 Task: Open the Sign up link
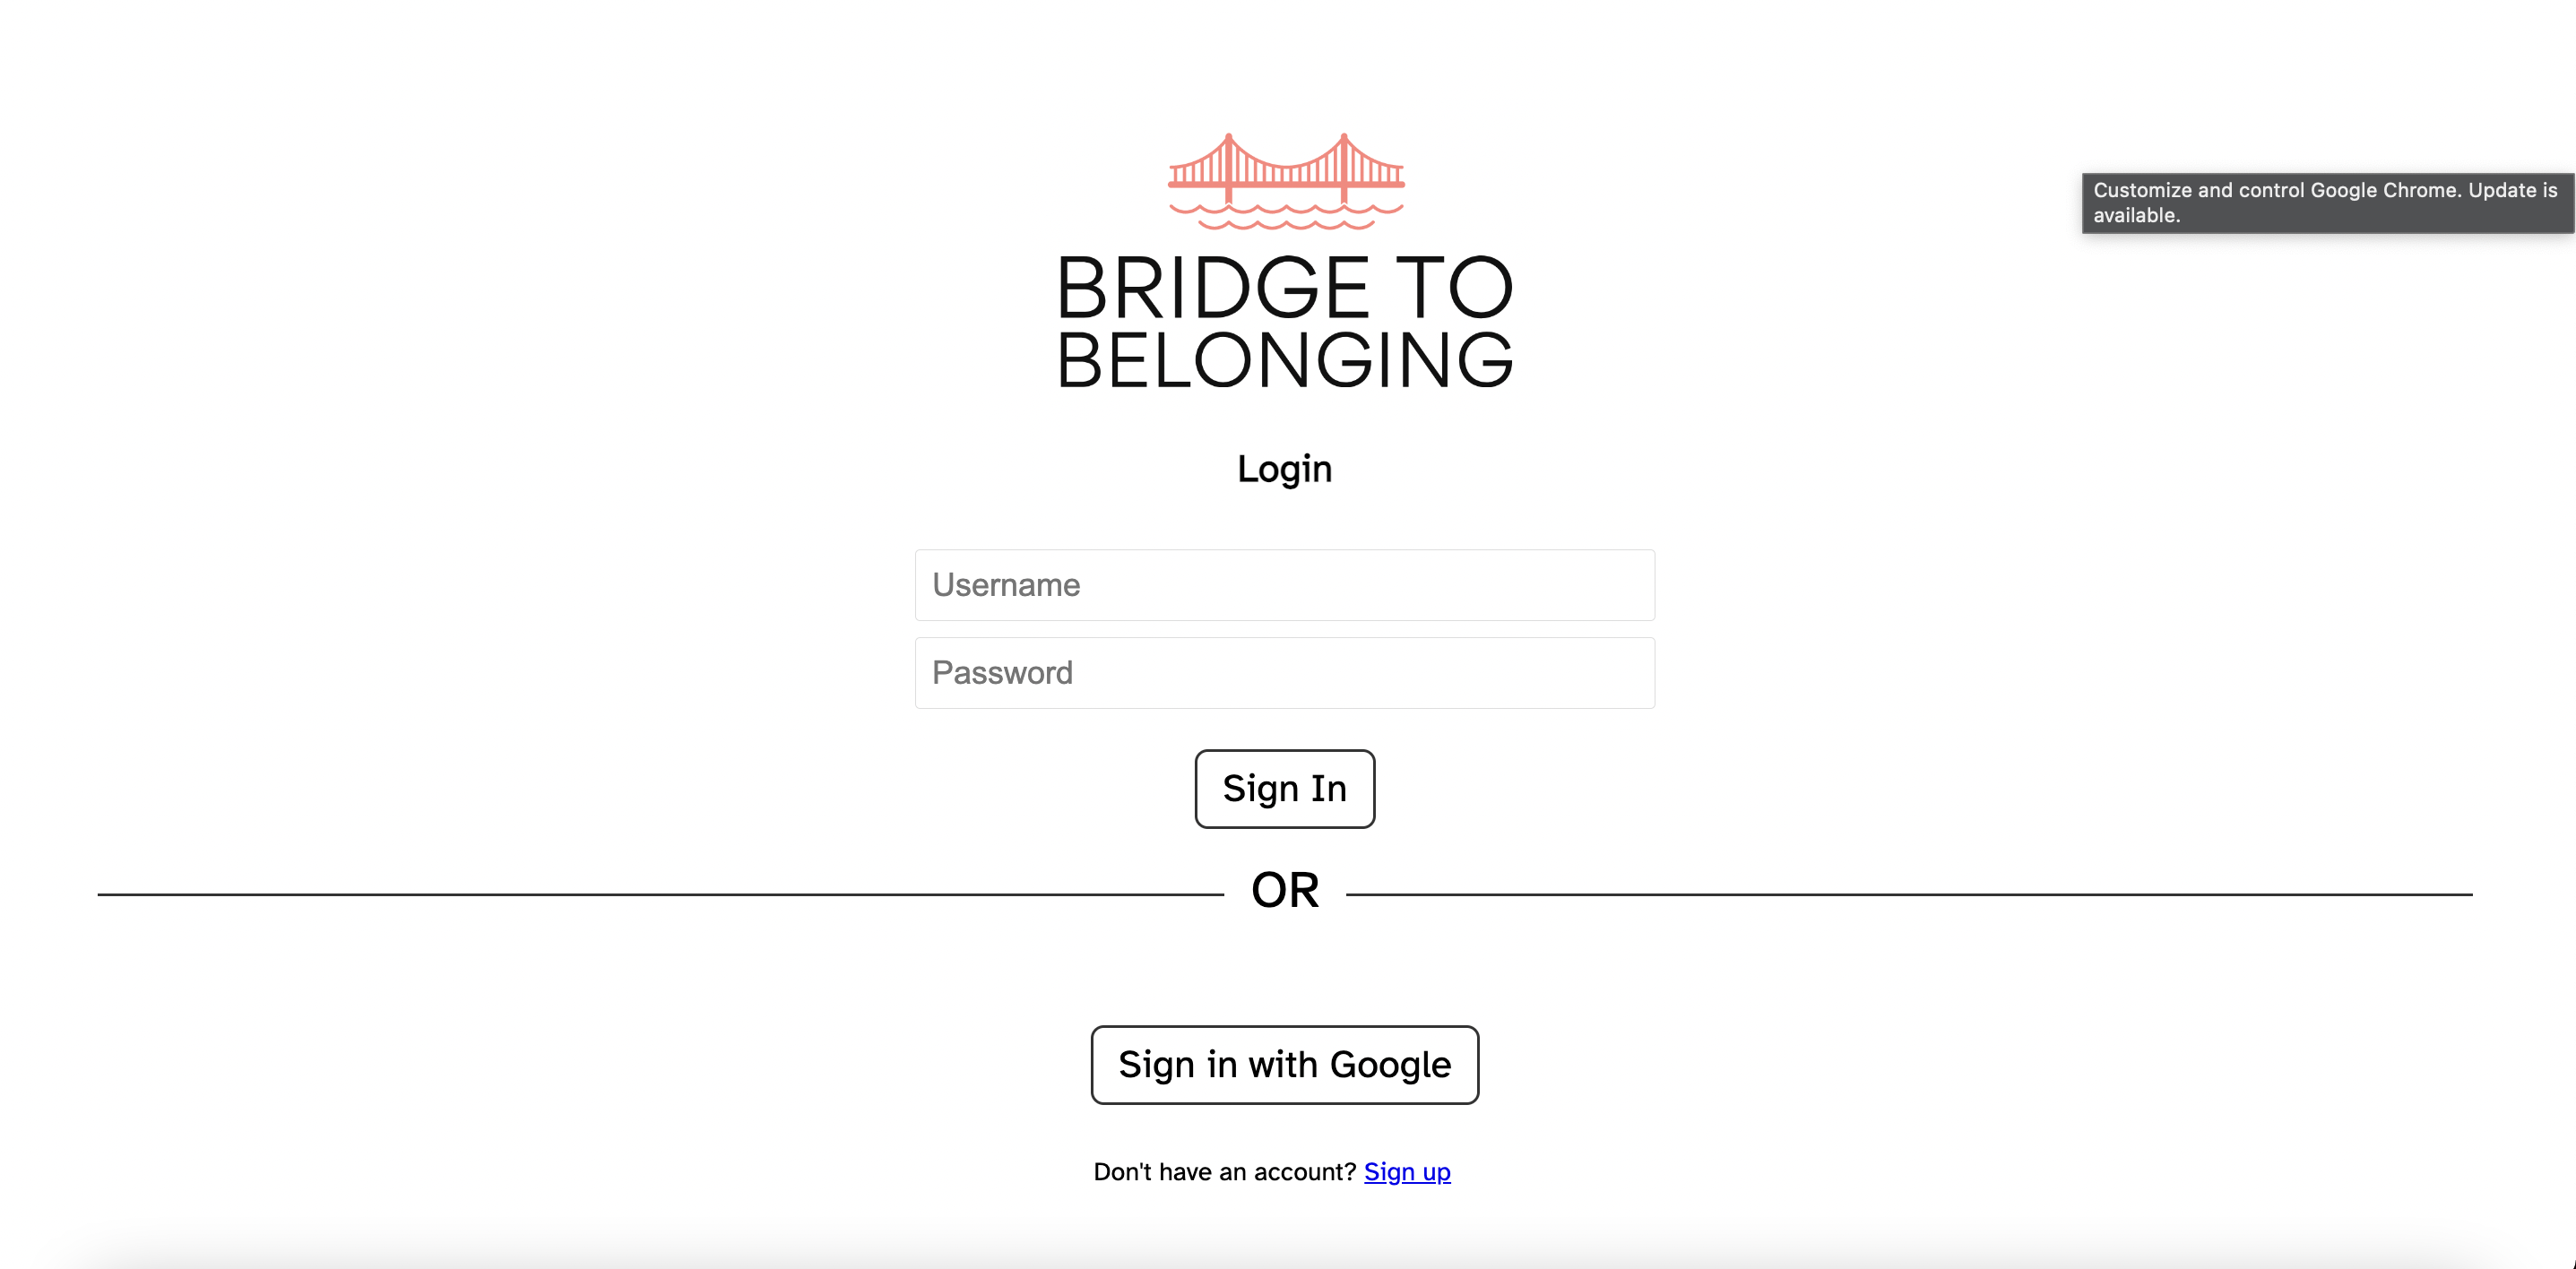click(x=1407, y=1171)
